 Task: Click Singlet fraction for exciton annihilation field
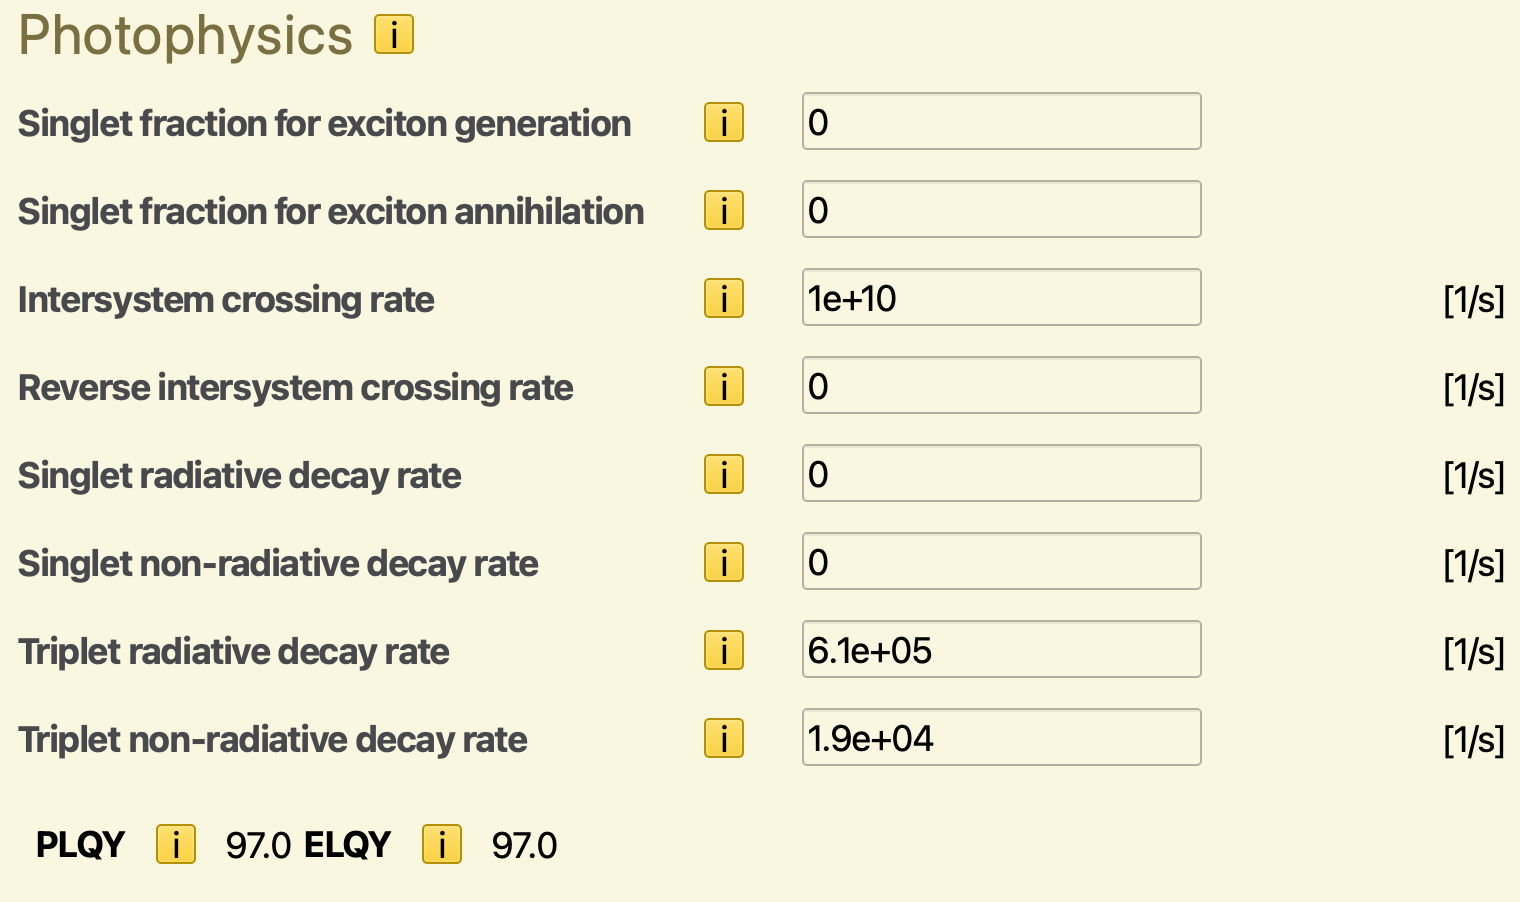click(1001, 210)
